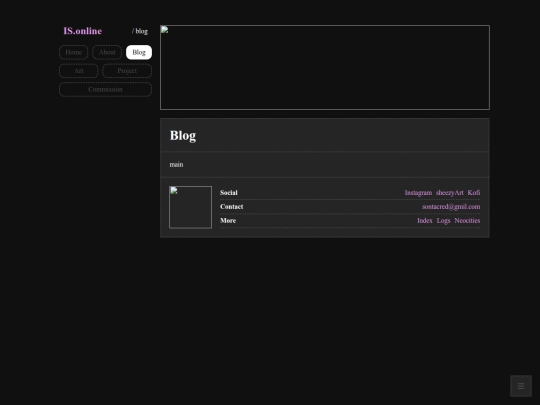Go to the Home page
540x405 pixels.
[x=73, y=52]
